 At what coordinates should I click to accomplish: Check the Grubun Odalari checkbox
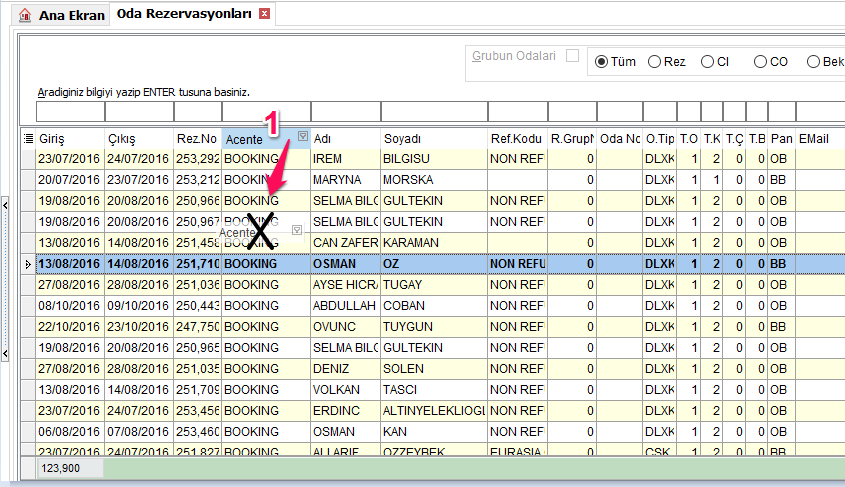tap(572, 55)
